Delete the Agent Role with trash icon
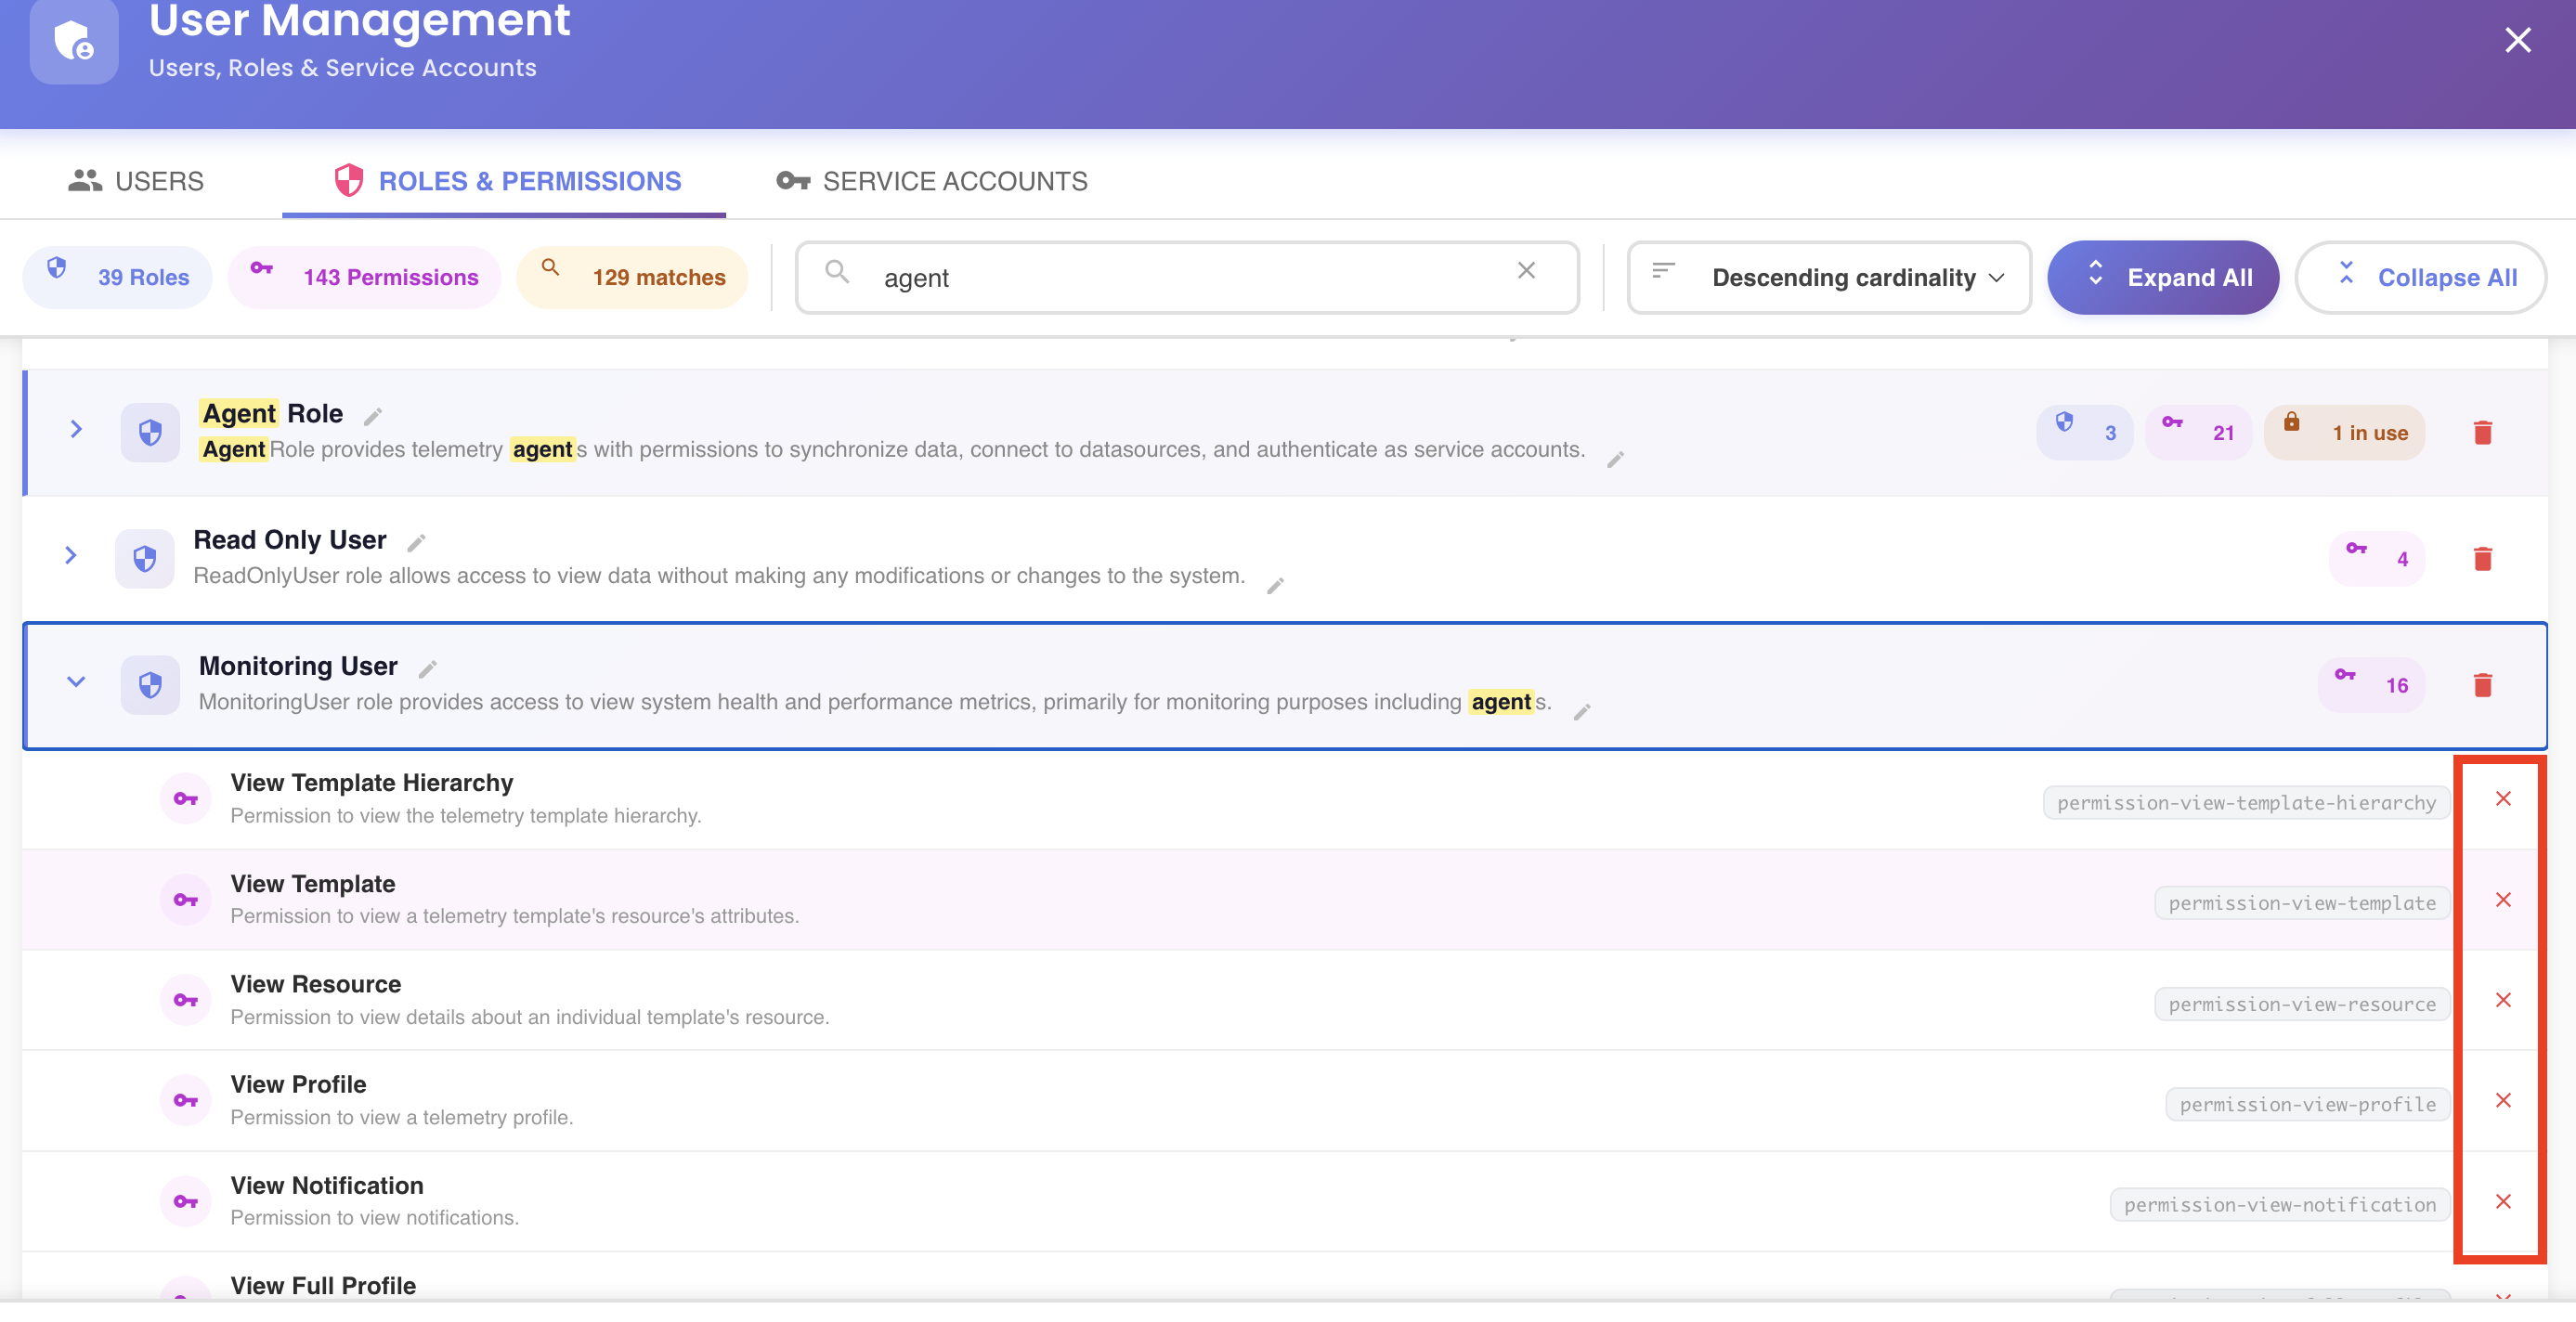The image size is (2576, 1322). click(2482, 432)
